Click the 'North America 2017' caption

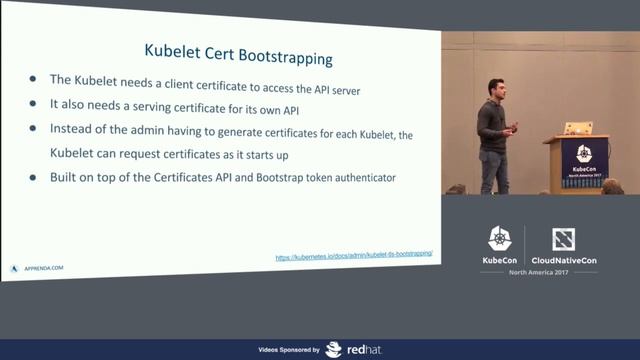pyautogui.click(x=538, y=272)
